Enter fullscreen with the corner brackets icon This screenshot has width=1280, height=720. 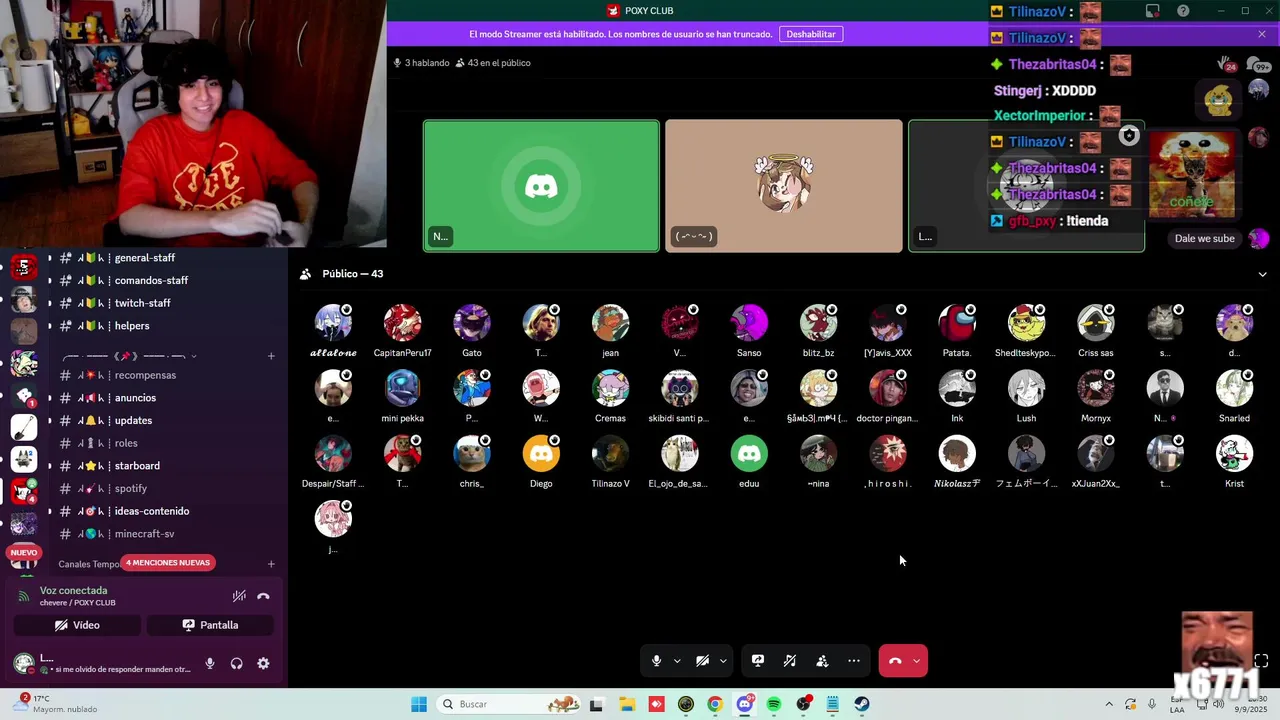[1261, 661]
